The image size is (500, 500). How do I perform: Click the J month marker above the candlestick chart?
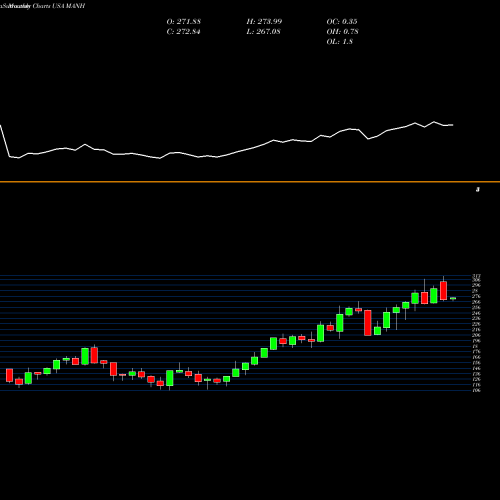(478, 190)
